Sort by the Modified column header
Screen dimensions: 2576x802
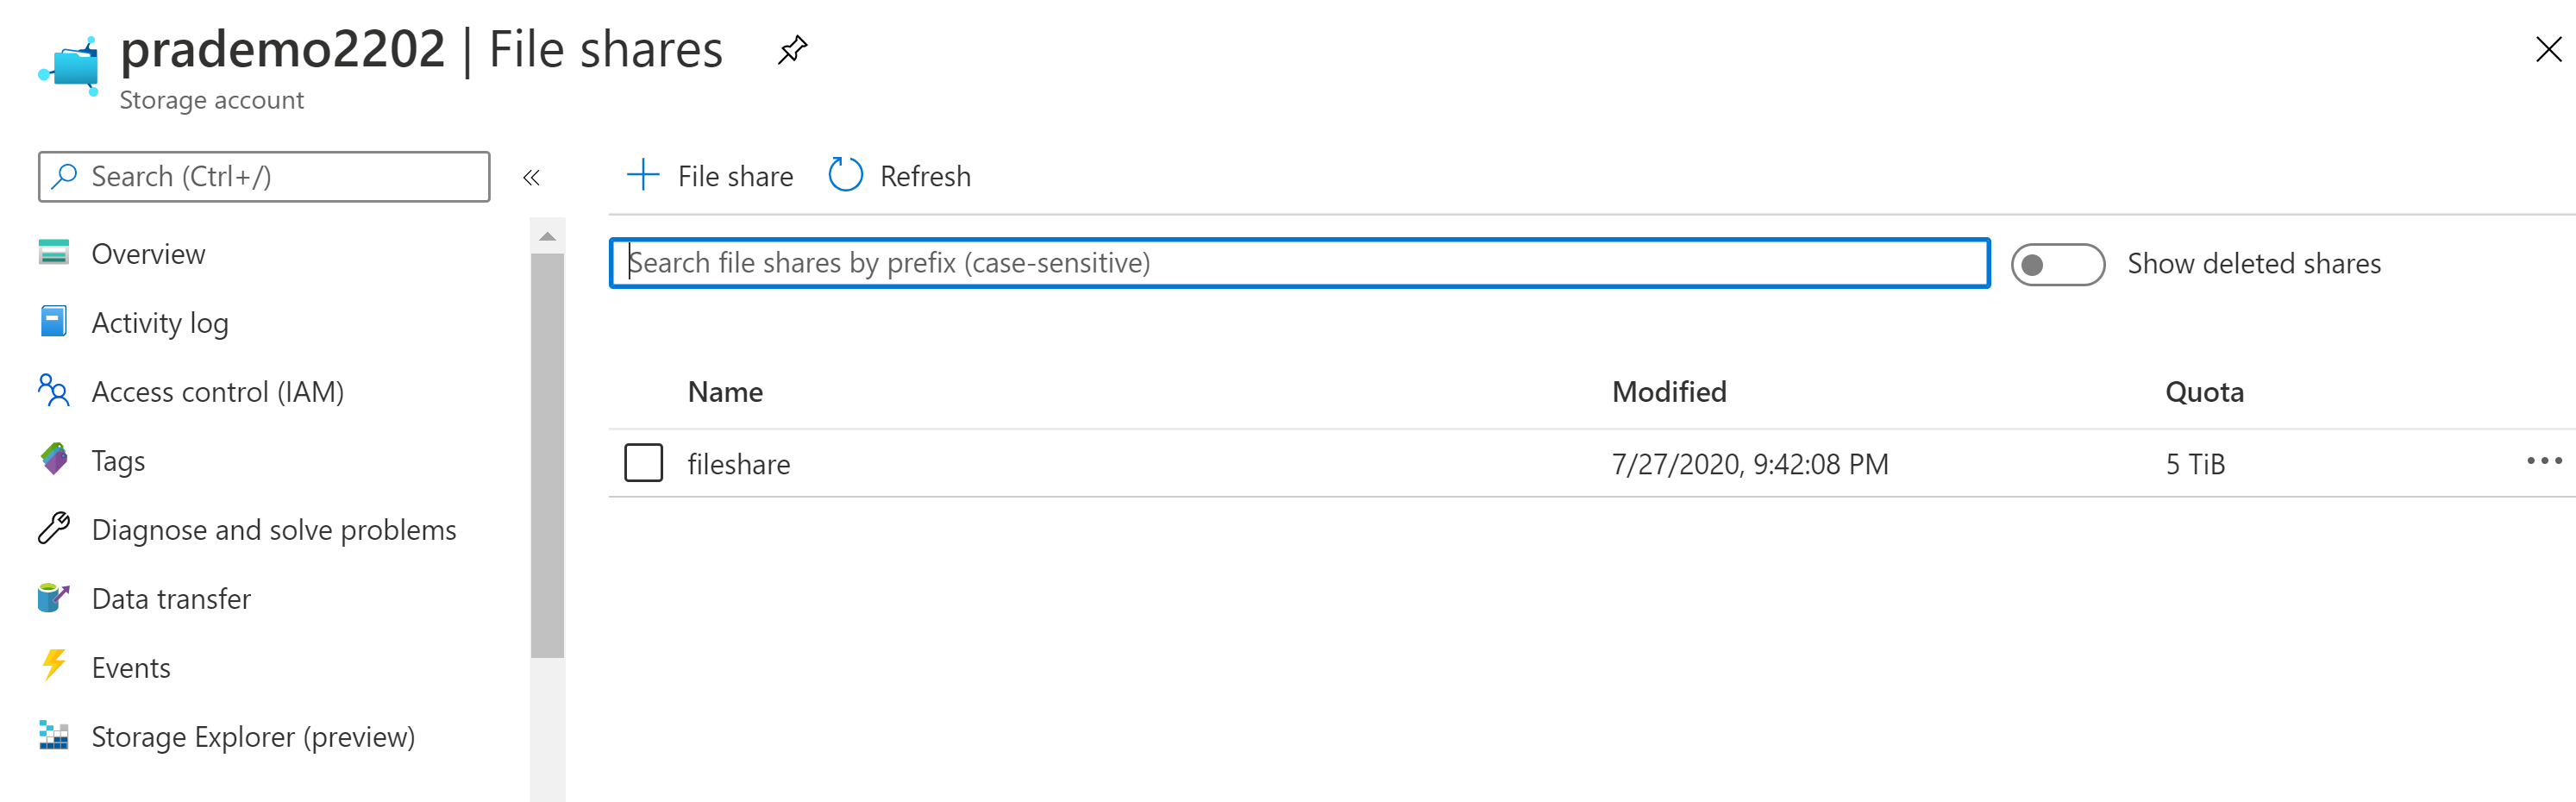1669,392
